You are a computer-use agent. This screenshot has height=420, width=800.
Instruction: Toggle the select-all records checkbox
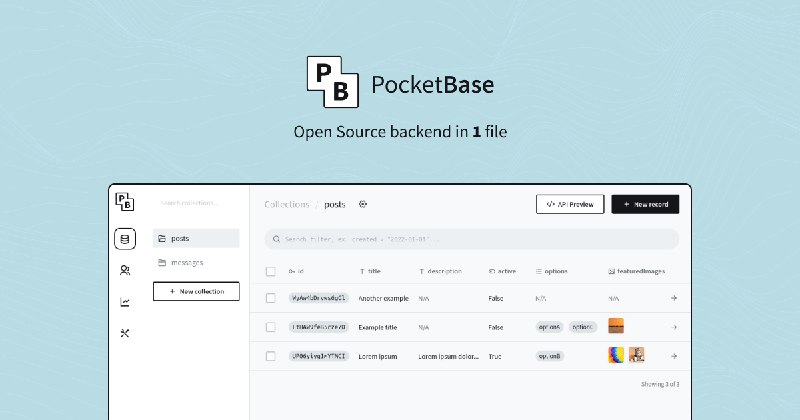[x=271, y=271]
